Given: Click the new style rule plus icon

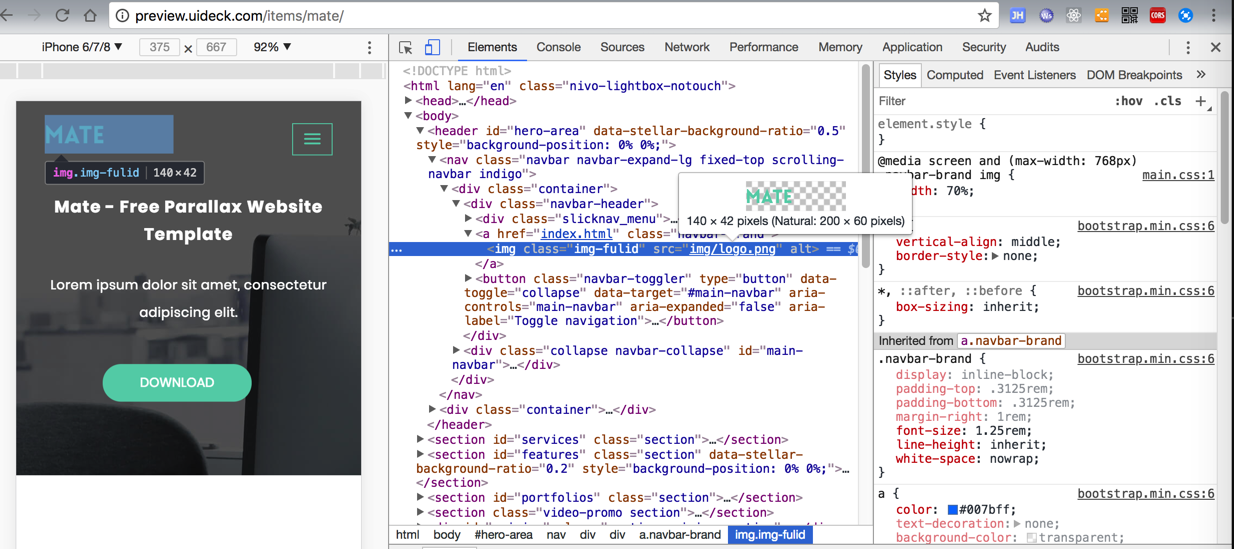Looking at the screenshot, I should pyautogui.click(x=1201, y=101).
